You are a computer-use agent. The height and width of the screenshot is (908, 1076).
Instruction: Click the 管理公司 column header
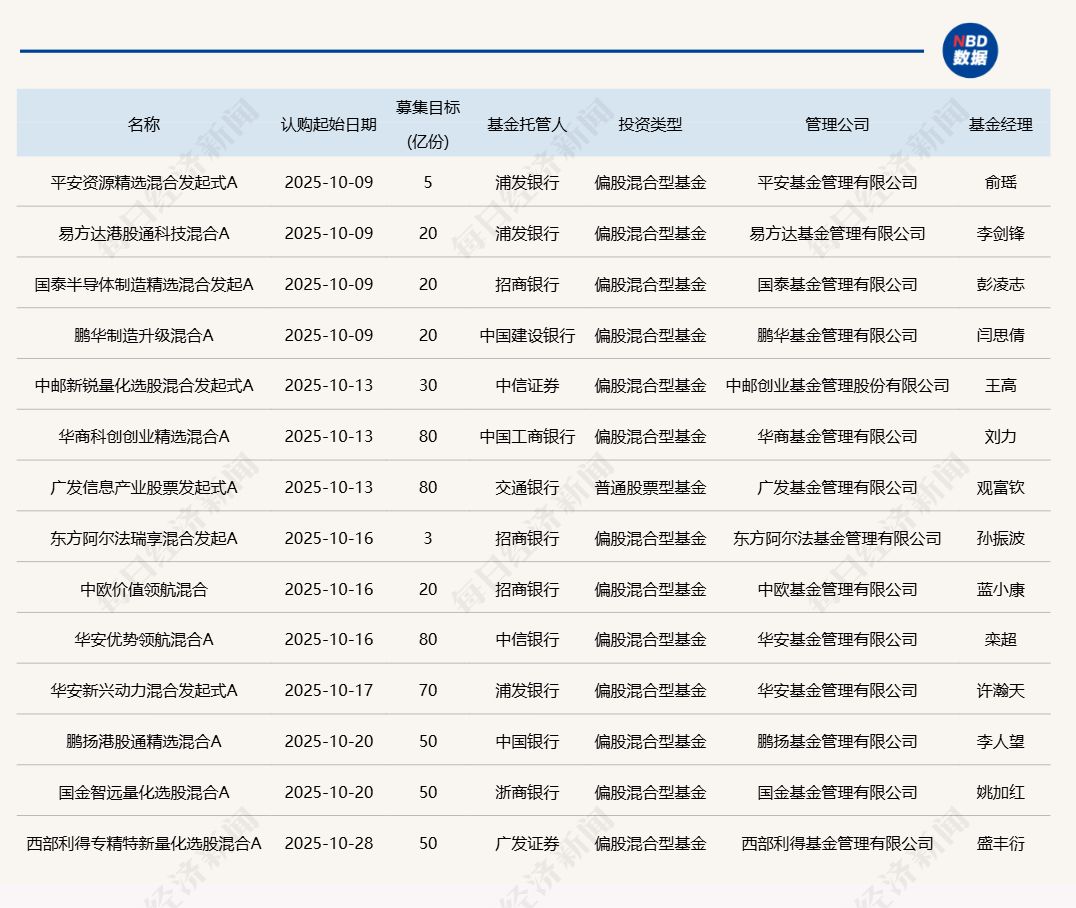tap(837, 125)
